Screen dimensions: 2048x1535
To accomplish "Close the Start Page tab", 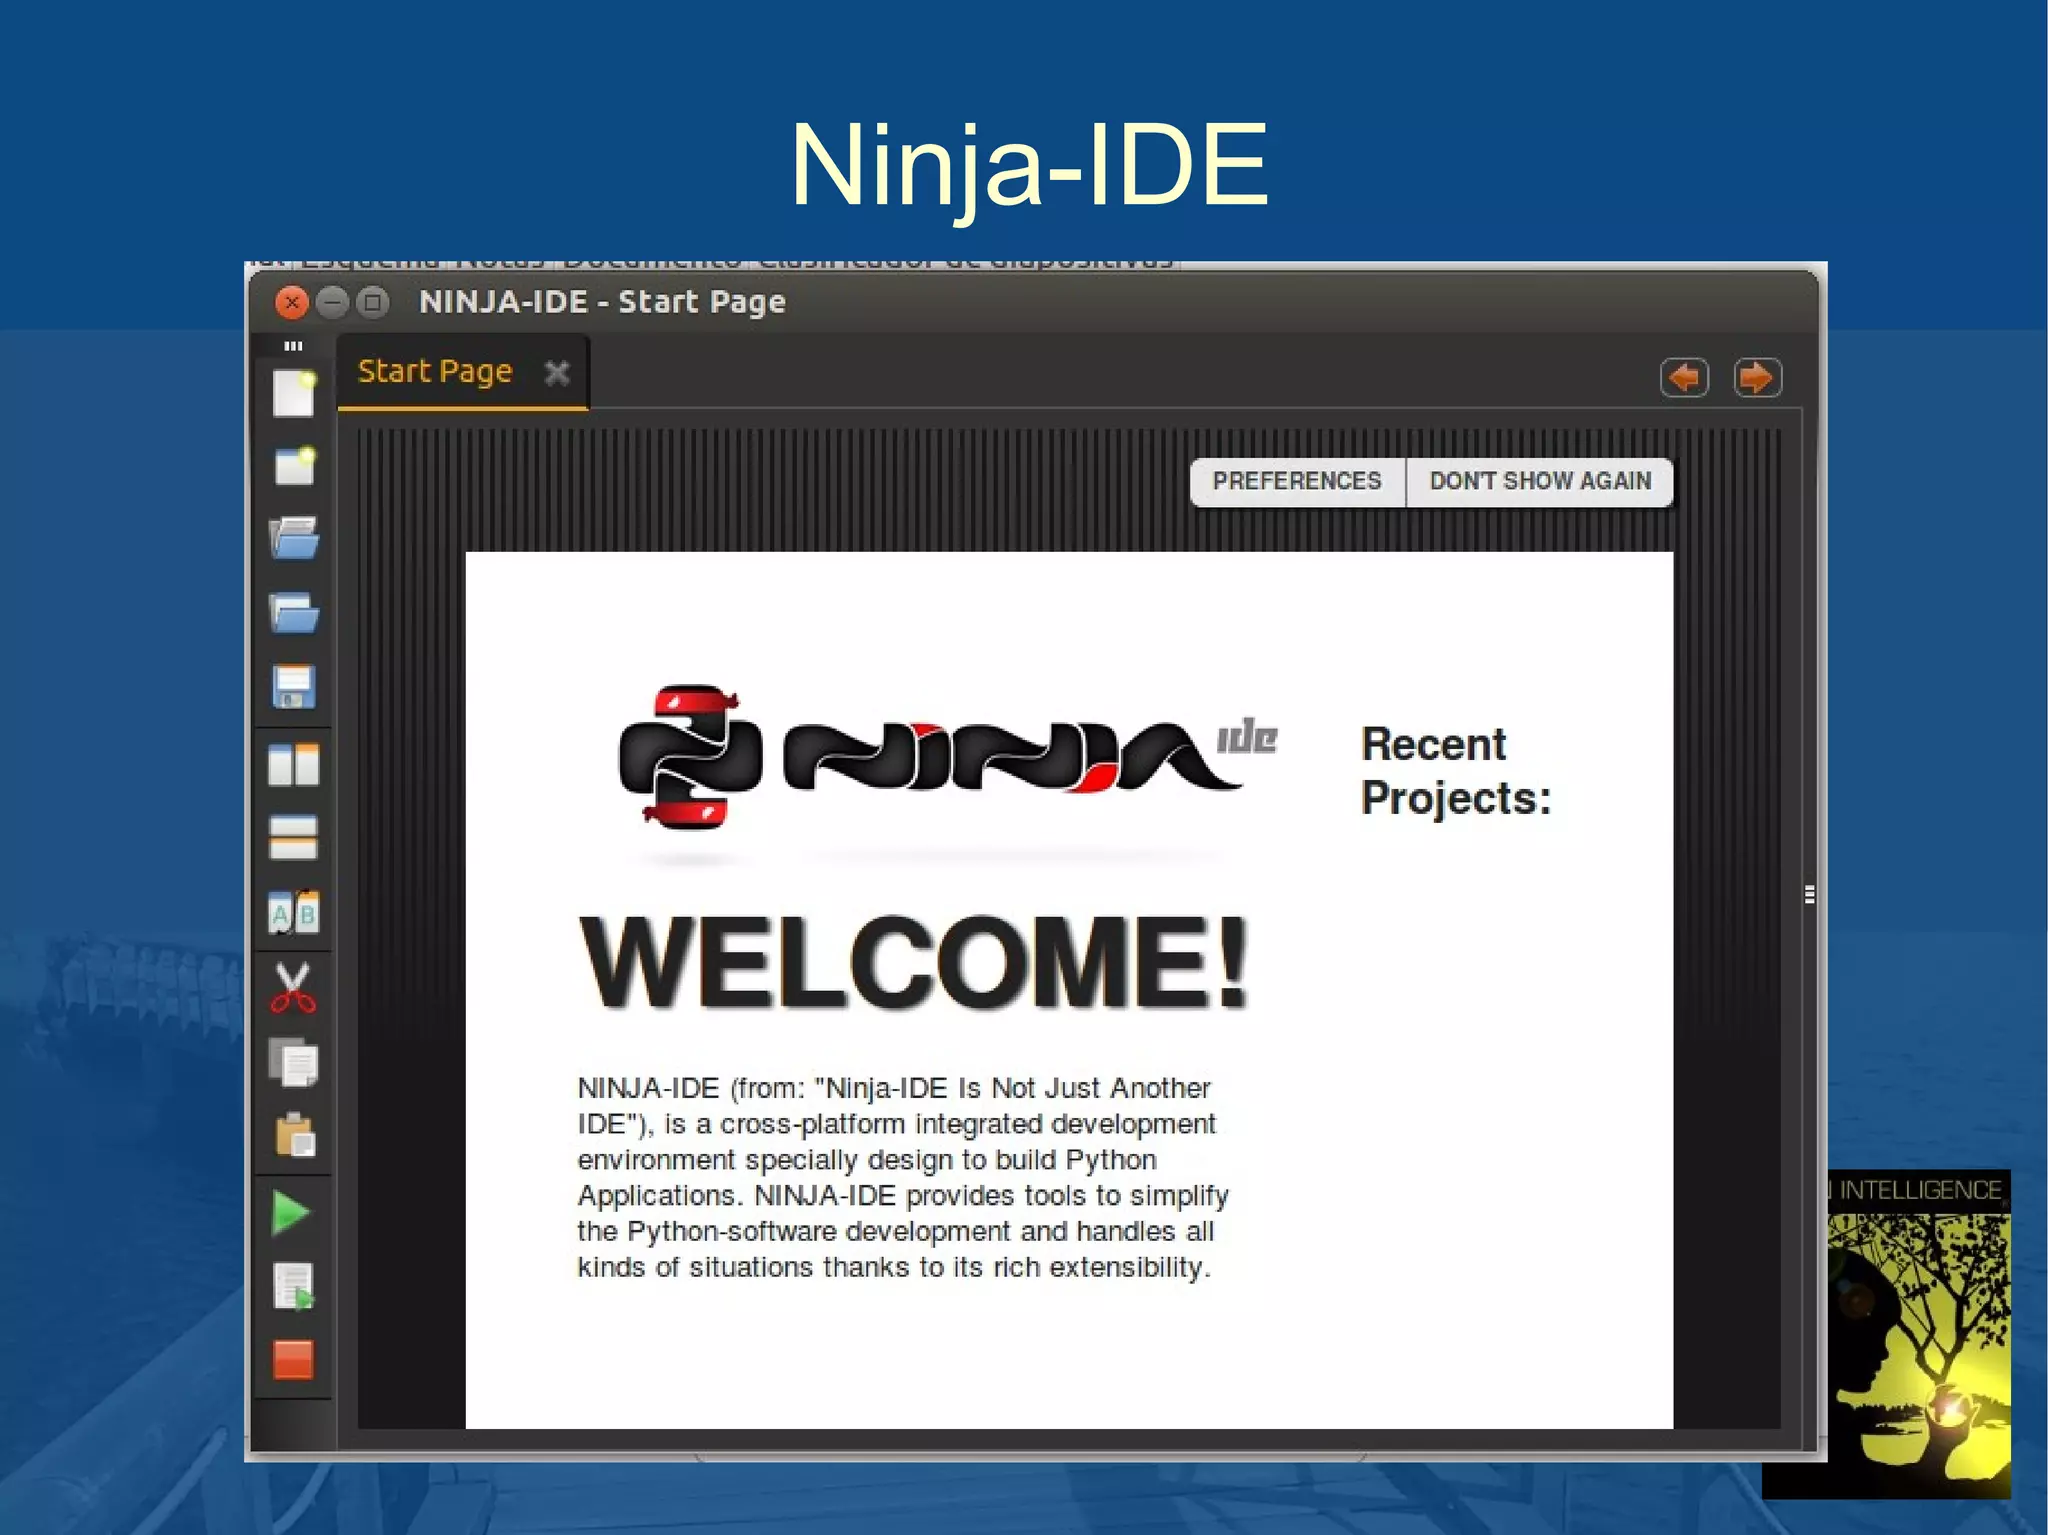I will coord(557,373).
